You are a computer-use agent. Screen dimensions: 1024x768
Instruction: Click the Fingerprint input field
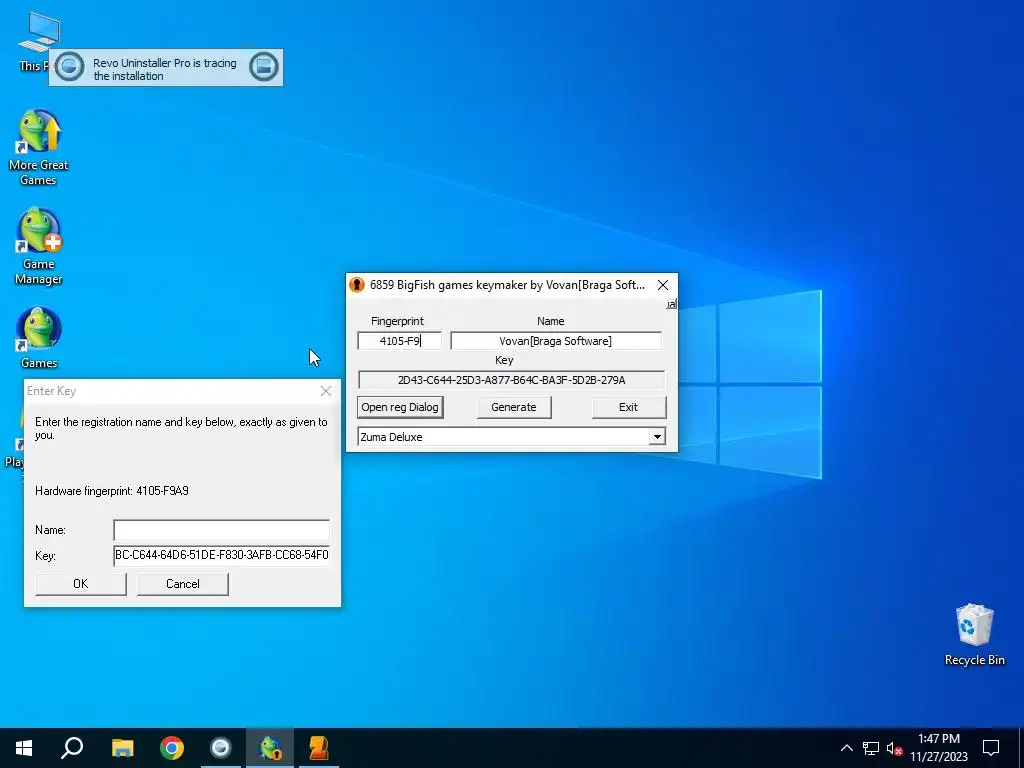tap(399, 341)
